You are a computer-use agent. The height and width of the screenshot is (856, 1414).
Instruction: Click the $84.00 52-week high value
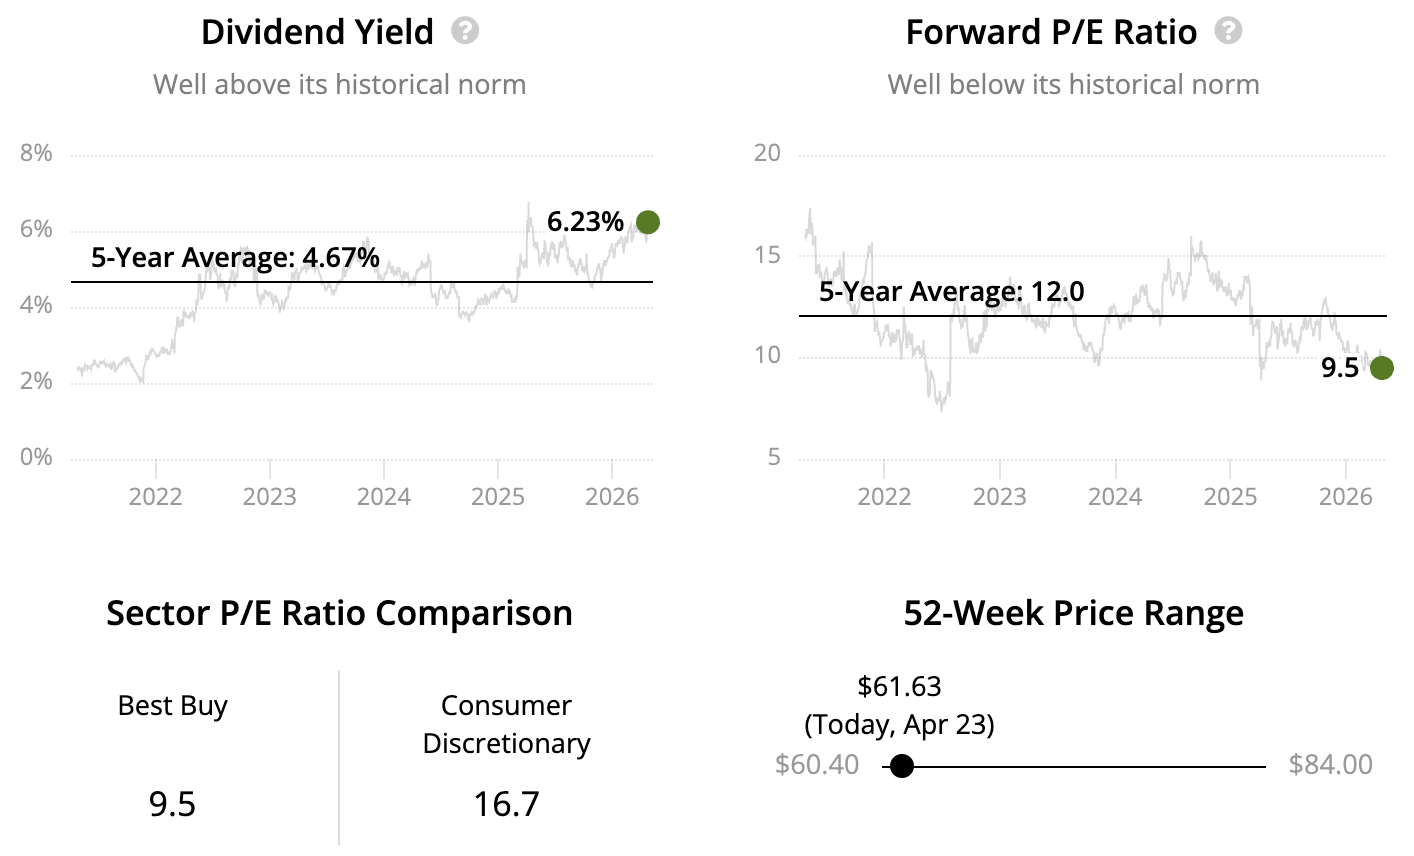tap(1330, 765)
